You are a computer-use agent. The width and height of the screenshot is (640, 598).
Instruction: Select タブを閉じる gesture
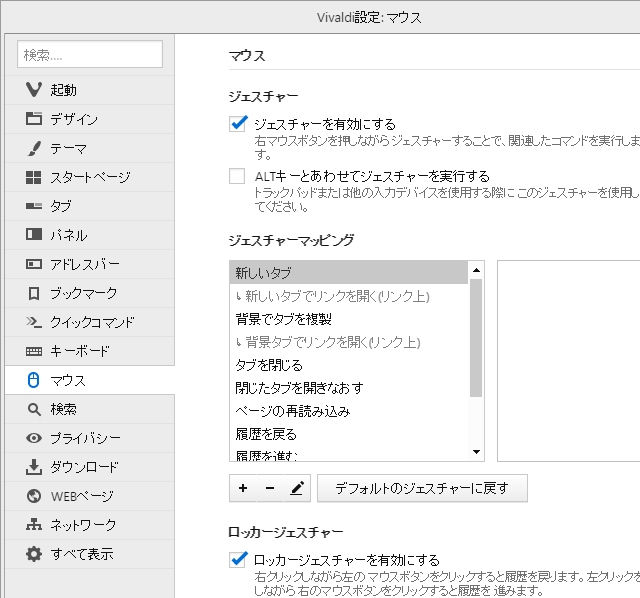tap(349, 365)
